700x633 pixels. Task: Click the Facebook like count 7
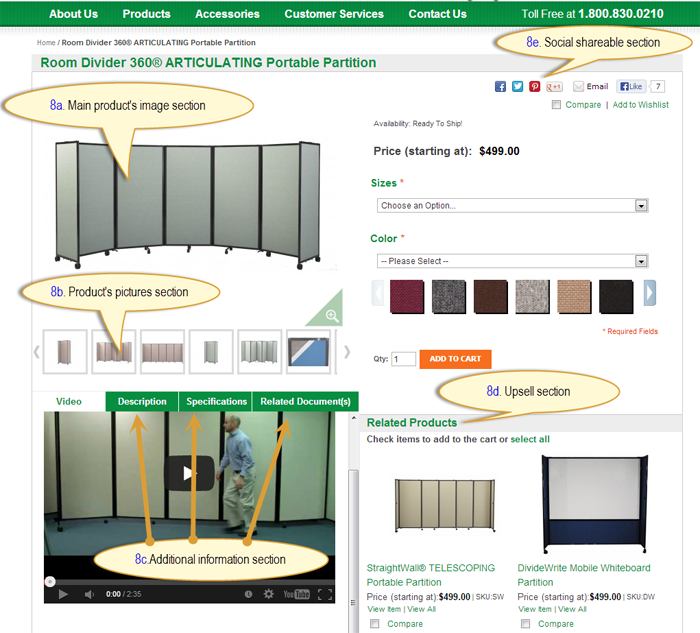(658, 86)
